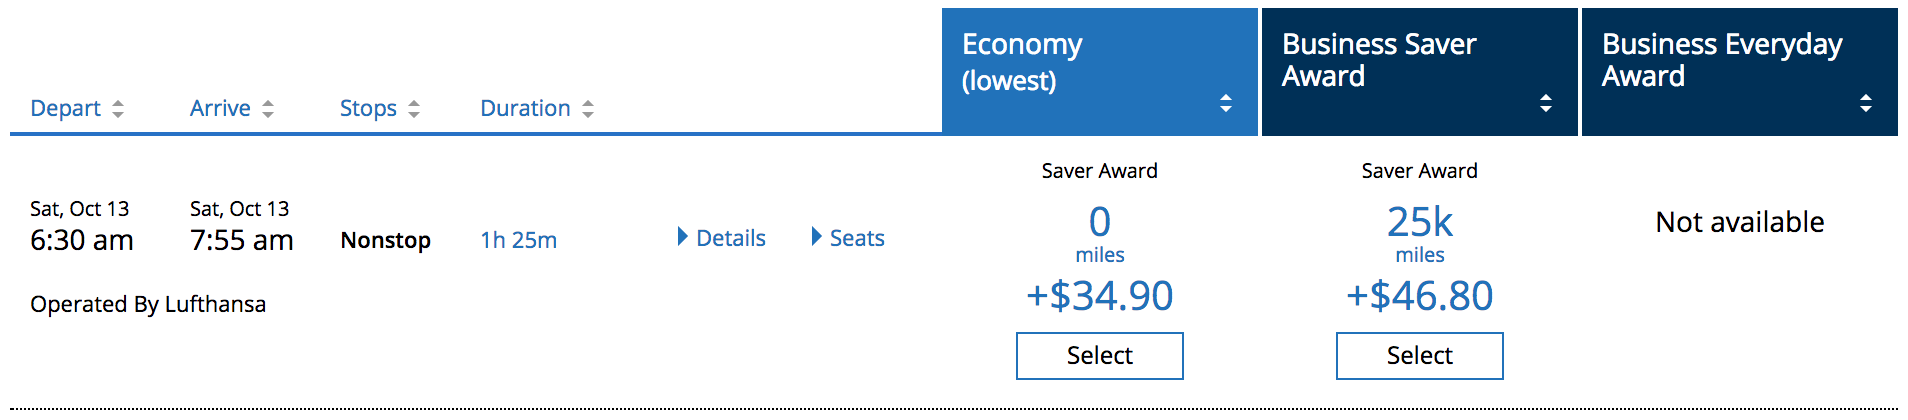Click sort arrows in Business Saver Award header
The image size is (1908, 420).
(1546, 103)
